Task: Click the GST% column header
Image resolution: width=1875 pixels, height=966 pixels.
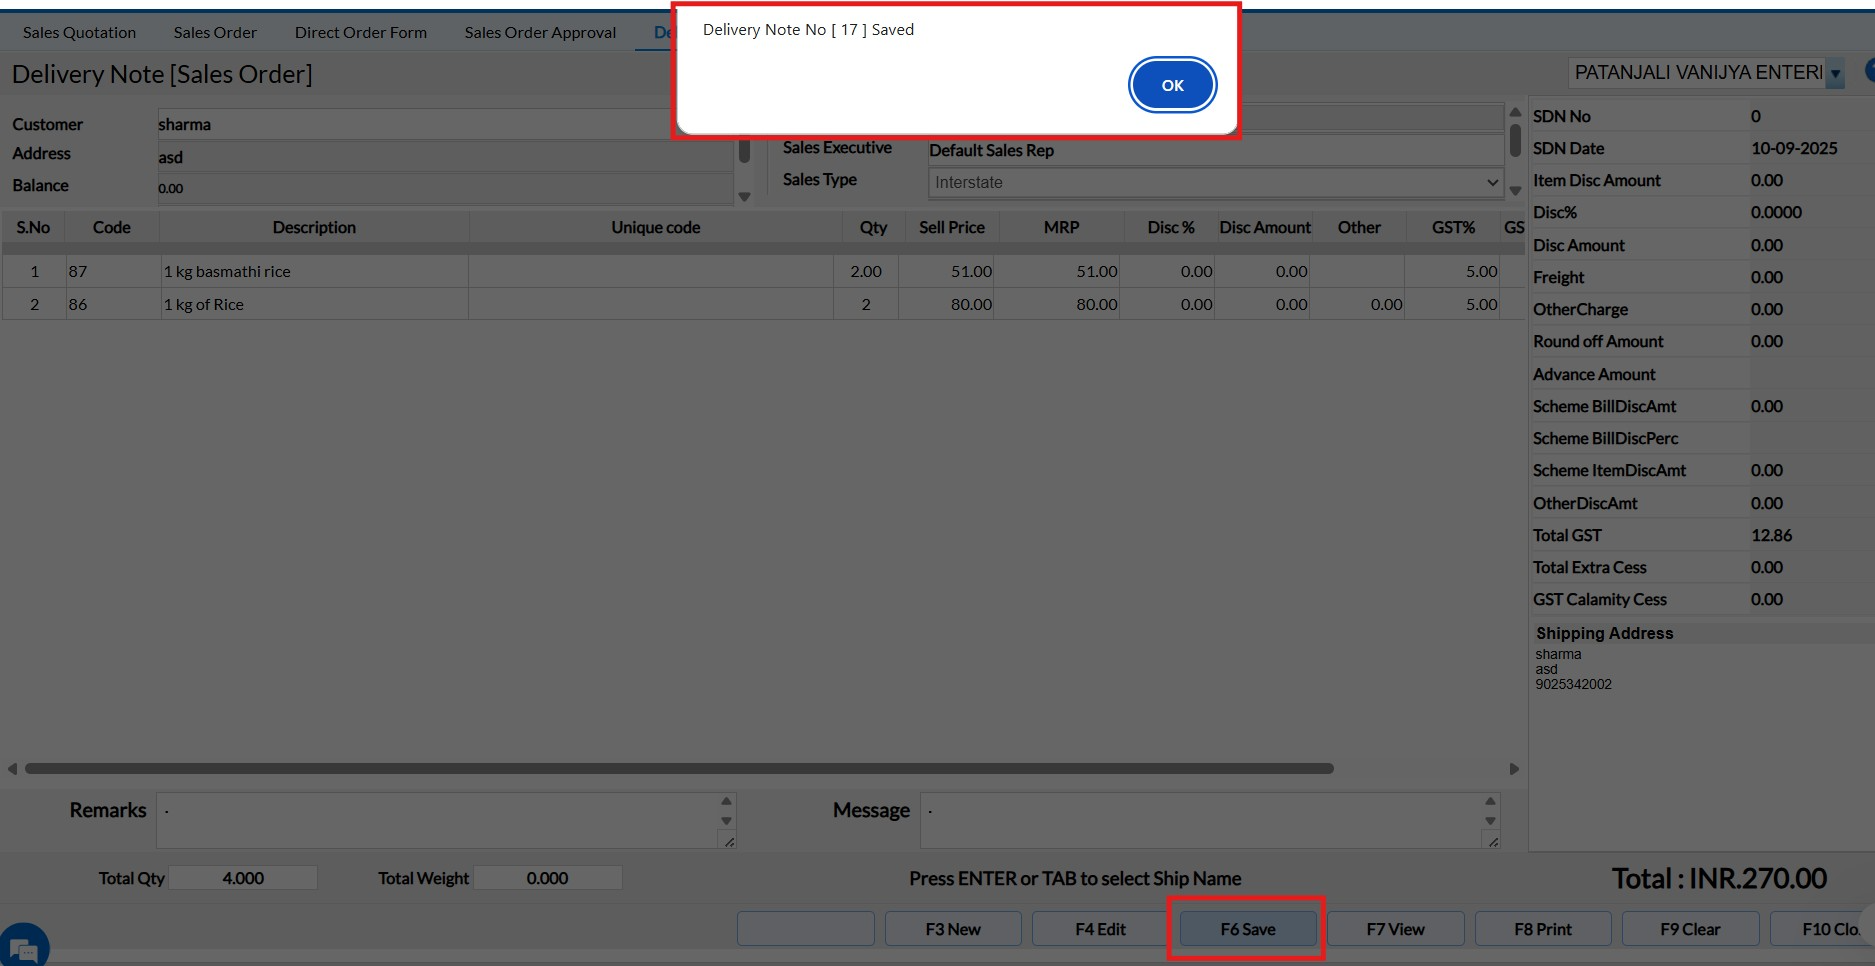Action: coord(1453,227)
